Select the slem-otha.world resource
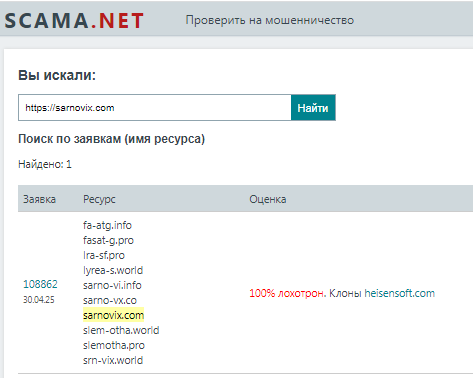The width and height of the screenshot is (473, 378). click(x=121, y=330)
